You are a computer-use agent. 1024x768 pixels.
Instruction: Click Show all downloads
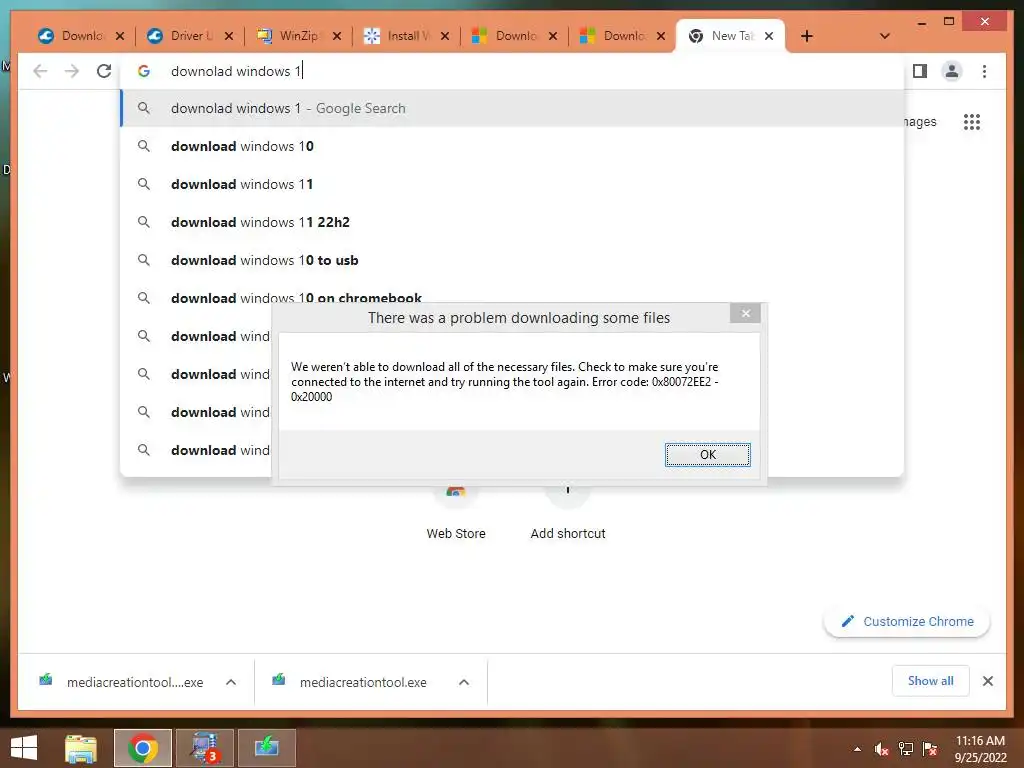coord(930,681)
